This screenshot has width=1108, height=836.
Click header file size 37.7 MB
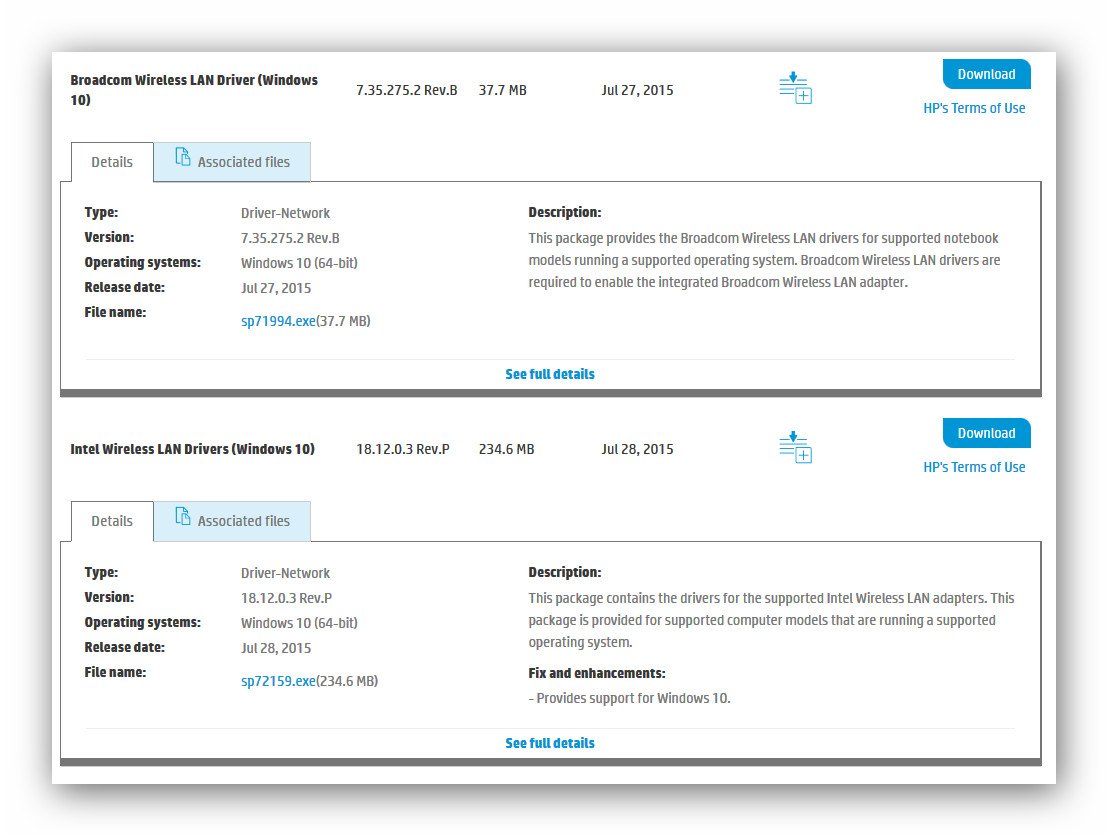pos(502,90)
